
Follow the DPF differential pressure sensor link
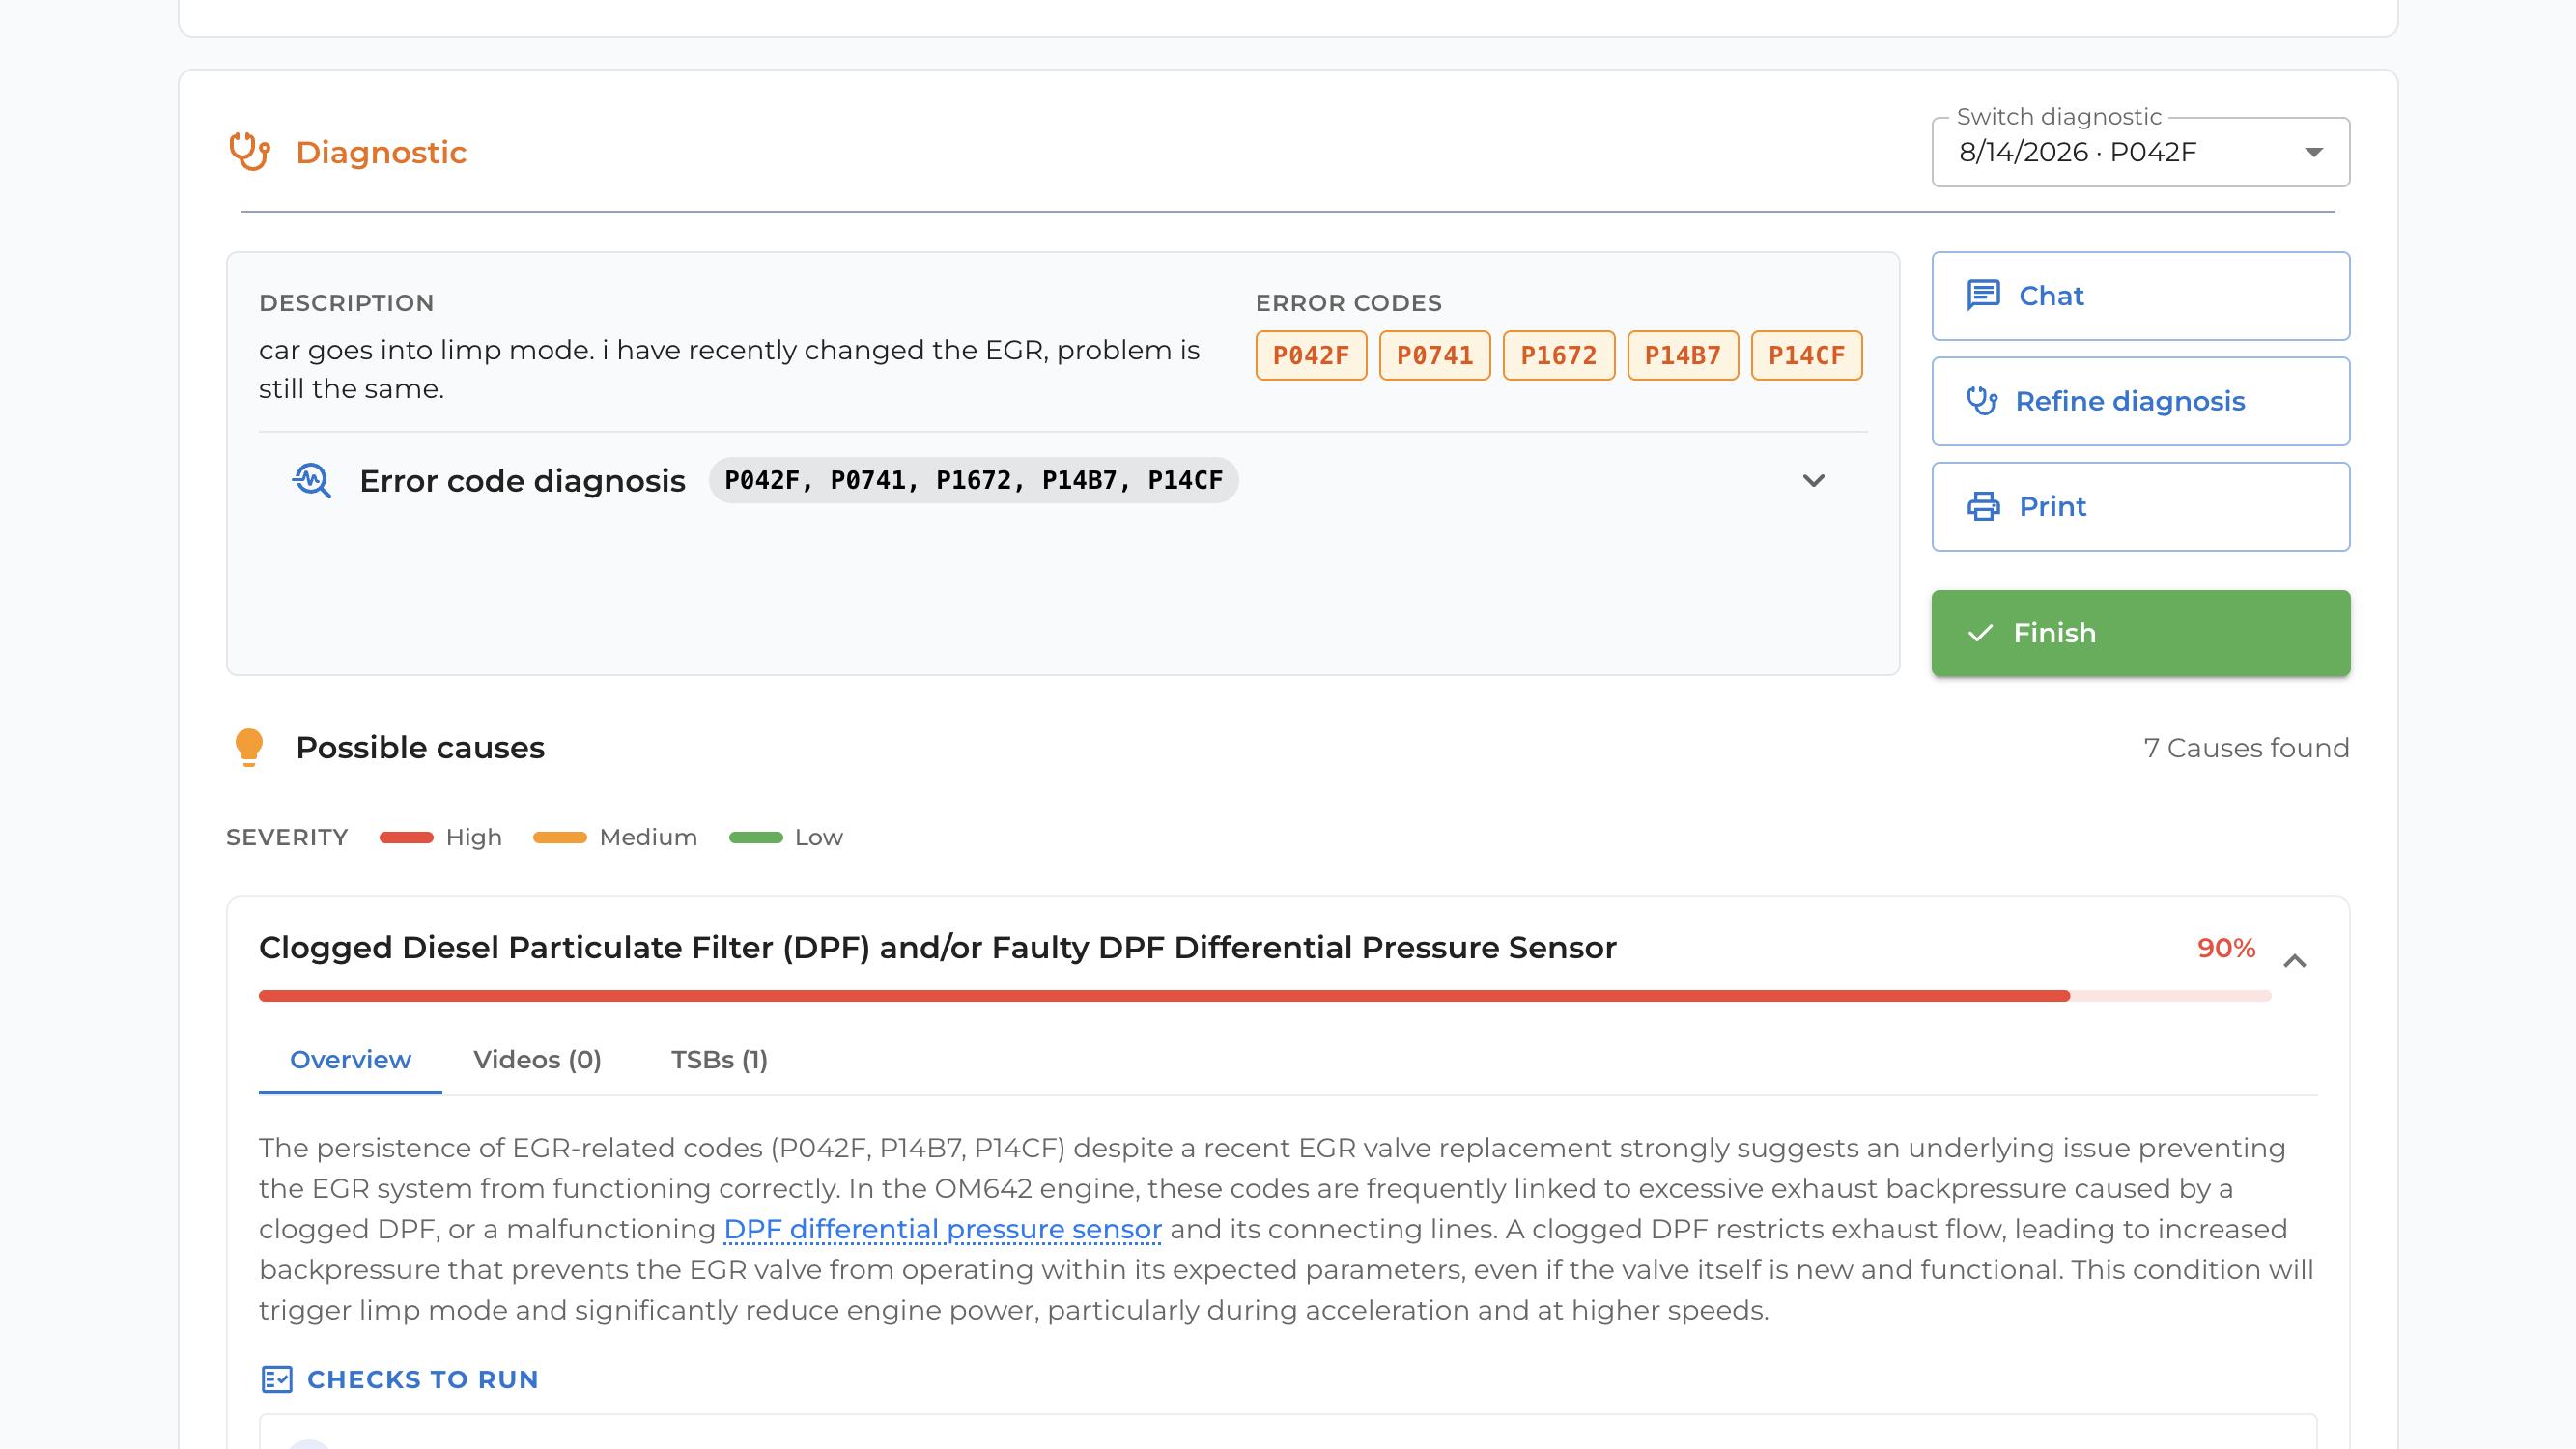pyautogui.click(x=942, y=1228)
